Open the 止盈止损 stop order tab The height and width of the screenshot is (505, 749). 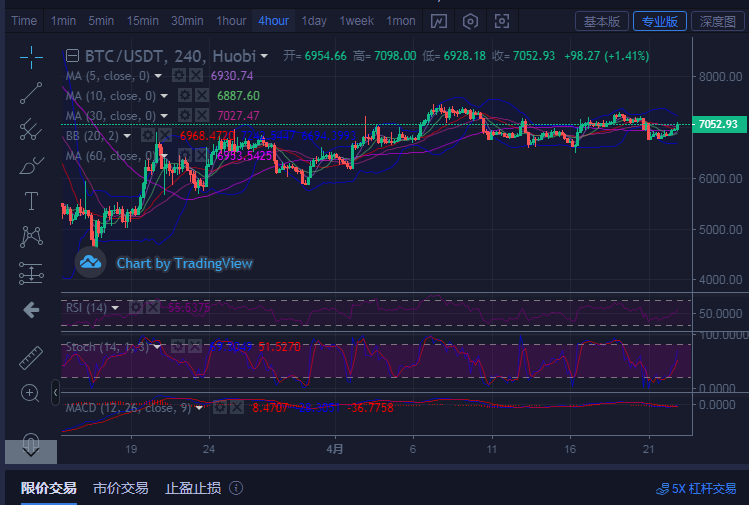point(193,488)
